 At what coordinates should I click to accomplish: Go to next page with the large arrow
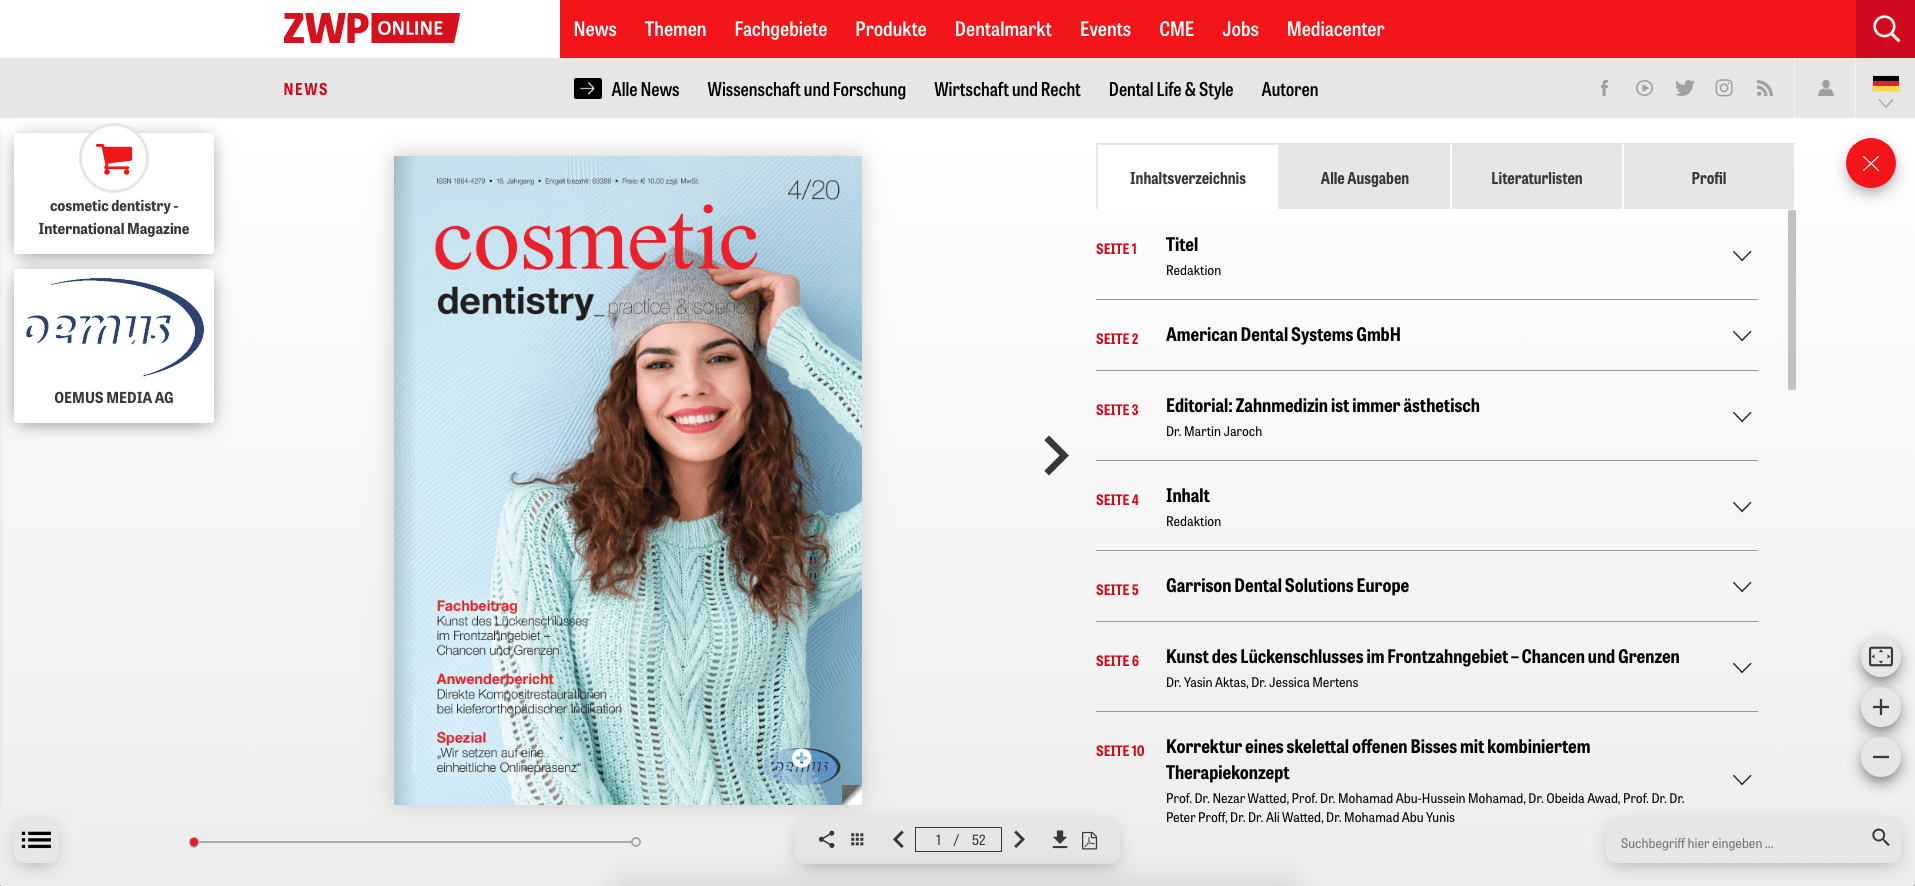1056,455
